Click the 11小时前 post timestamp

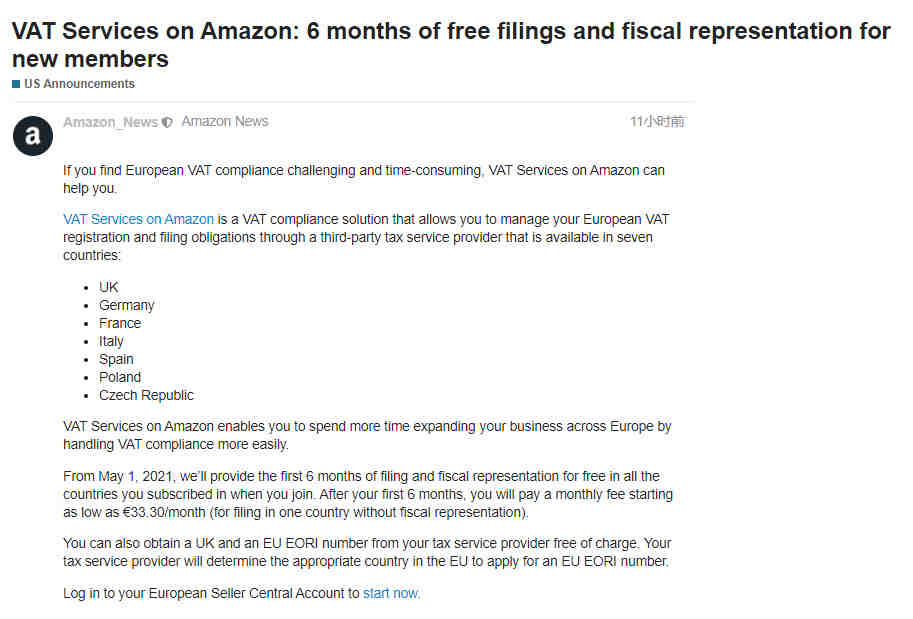(657, 122)
